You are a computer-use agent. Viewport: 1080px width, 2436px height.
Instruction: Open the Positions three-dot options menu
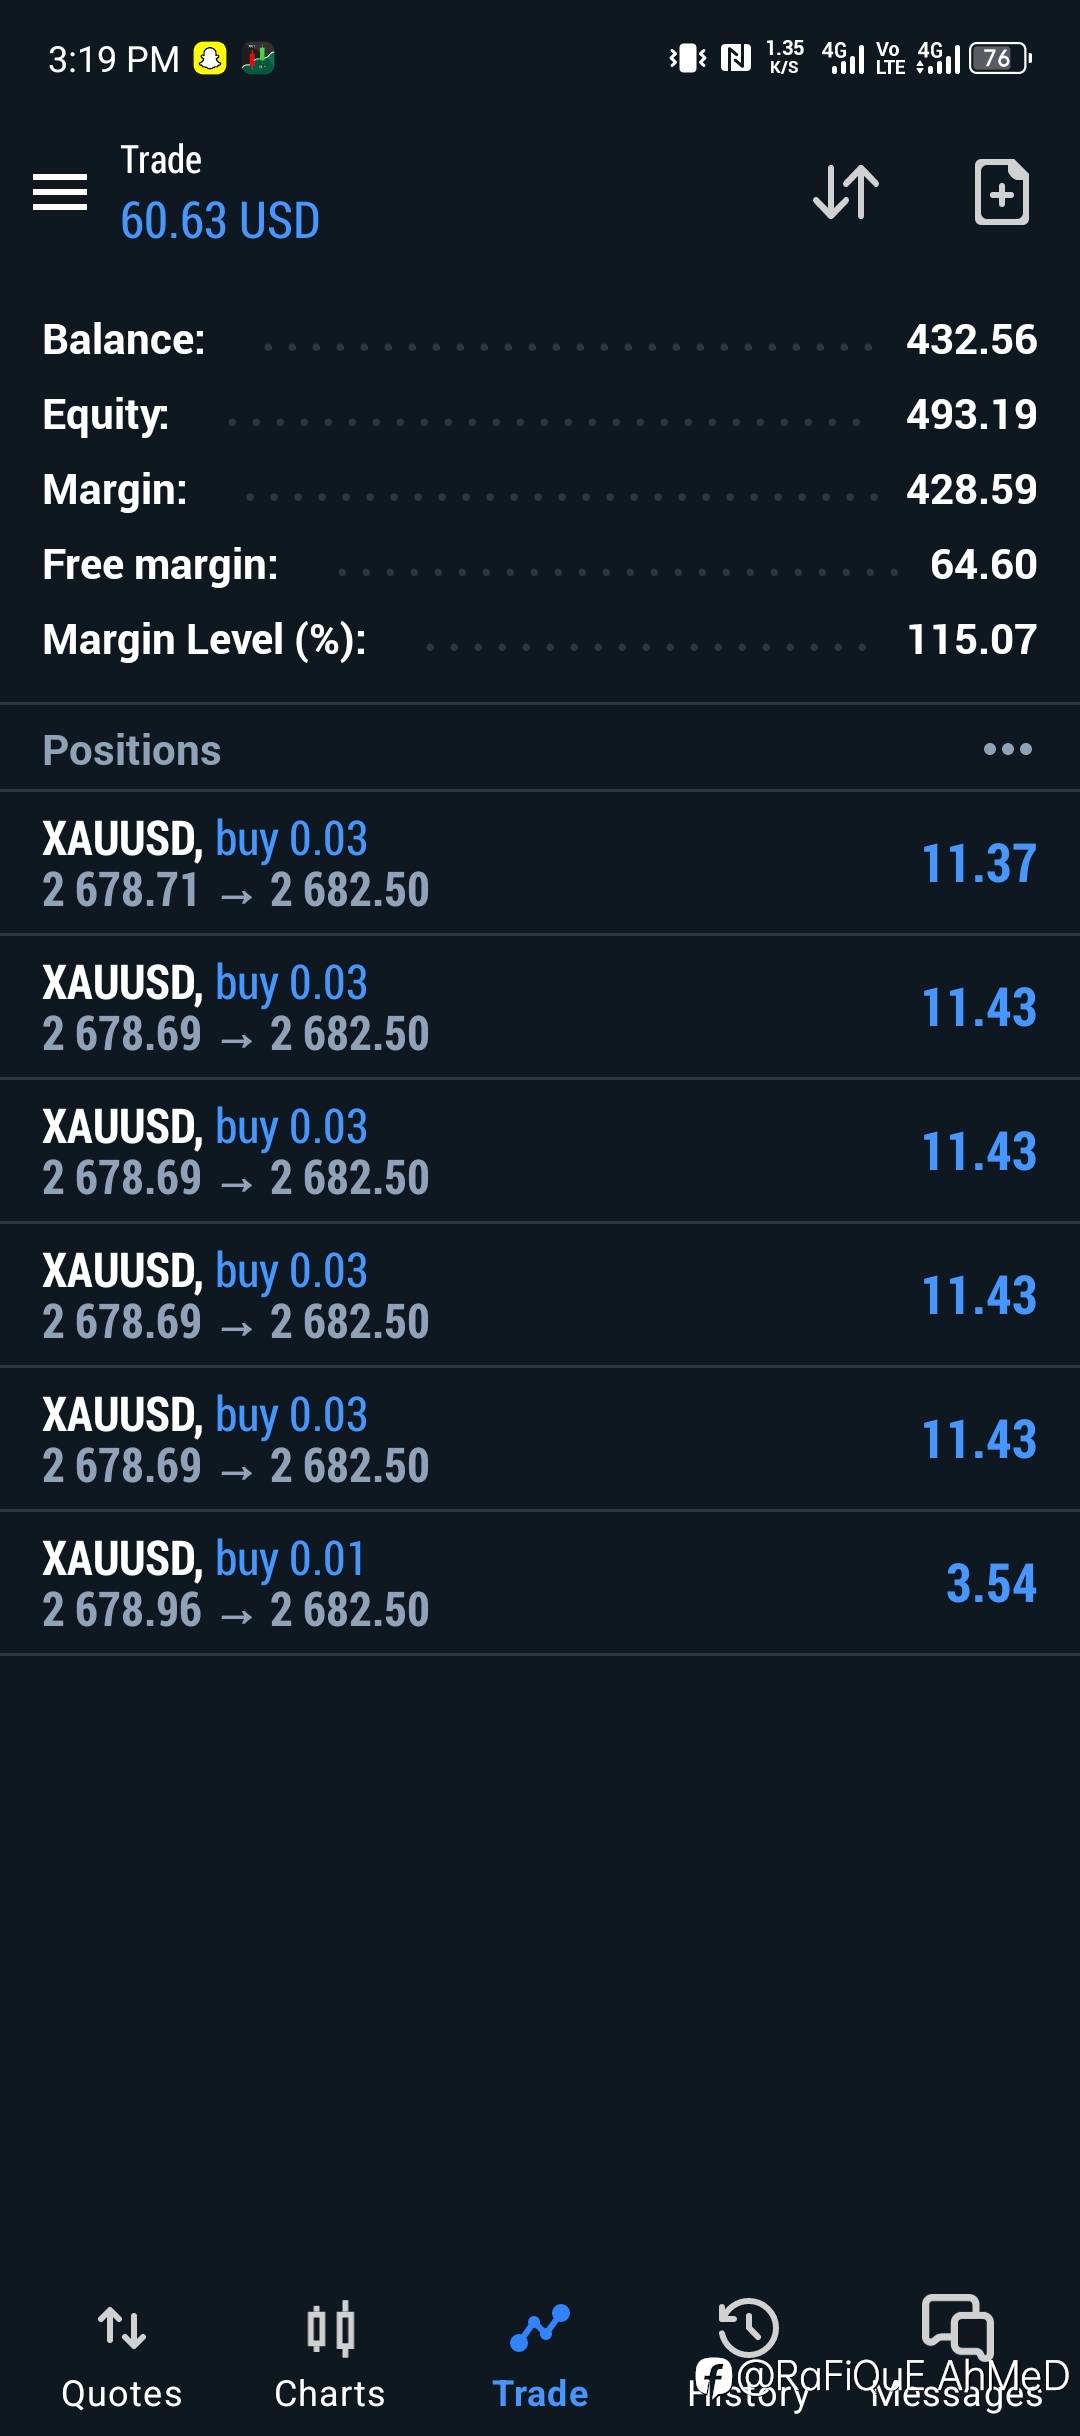(1007, 749)
